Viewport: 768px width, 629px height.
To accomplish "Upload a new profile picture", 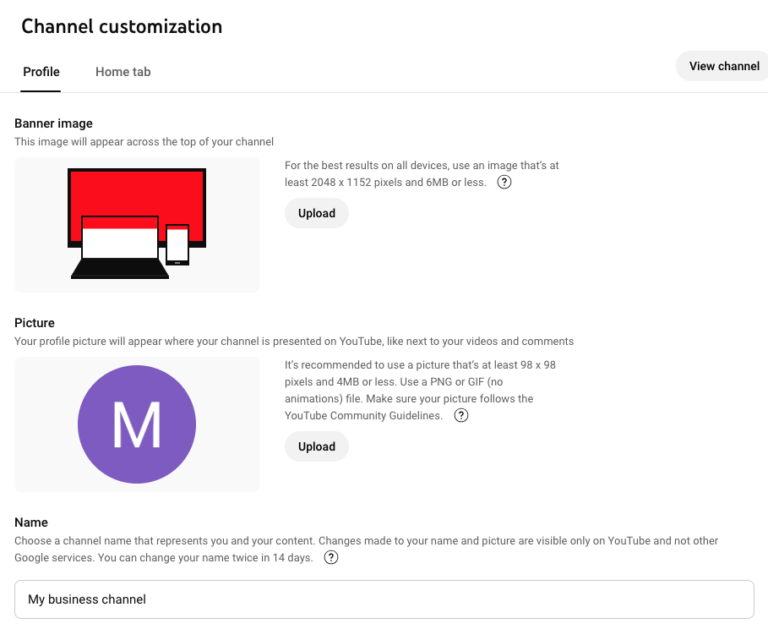I will coord(316,446).
